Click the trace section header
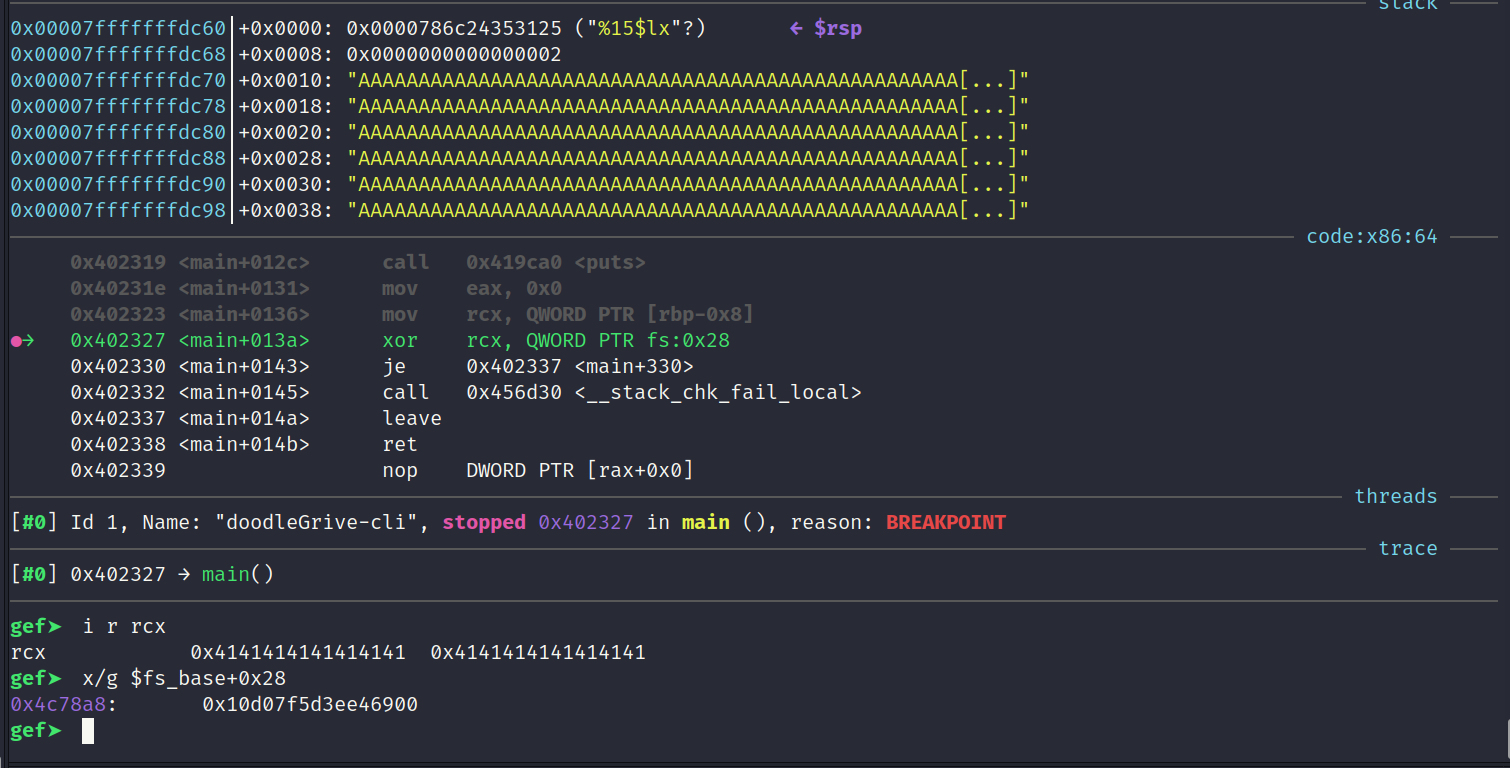Image resolution: width=1510 pixels, height=768 pixels. 1408,549
